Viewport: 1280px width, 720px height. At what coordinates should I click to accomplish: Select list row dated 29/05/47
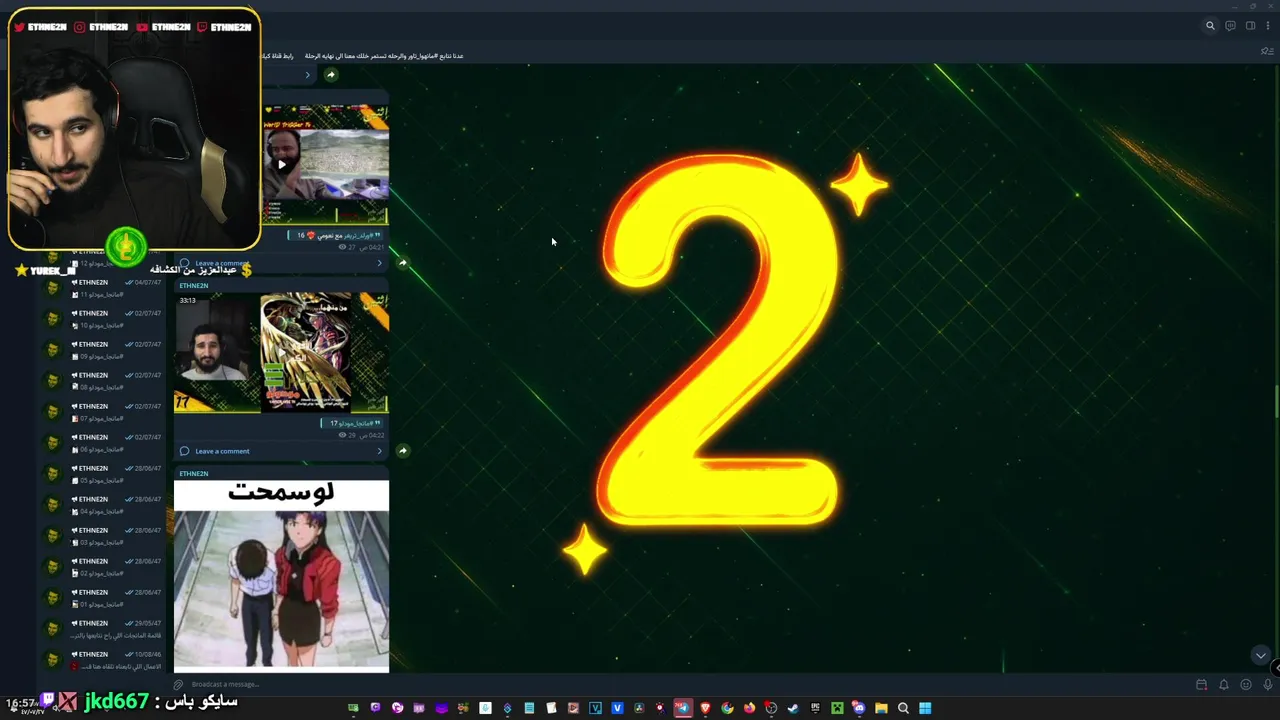tap(105, 630)
